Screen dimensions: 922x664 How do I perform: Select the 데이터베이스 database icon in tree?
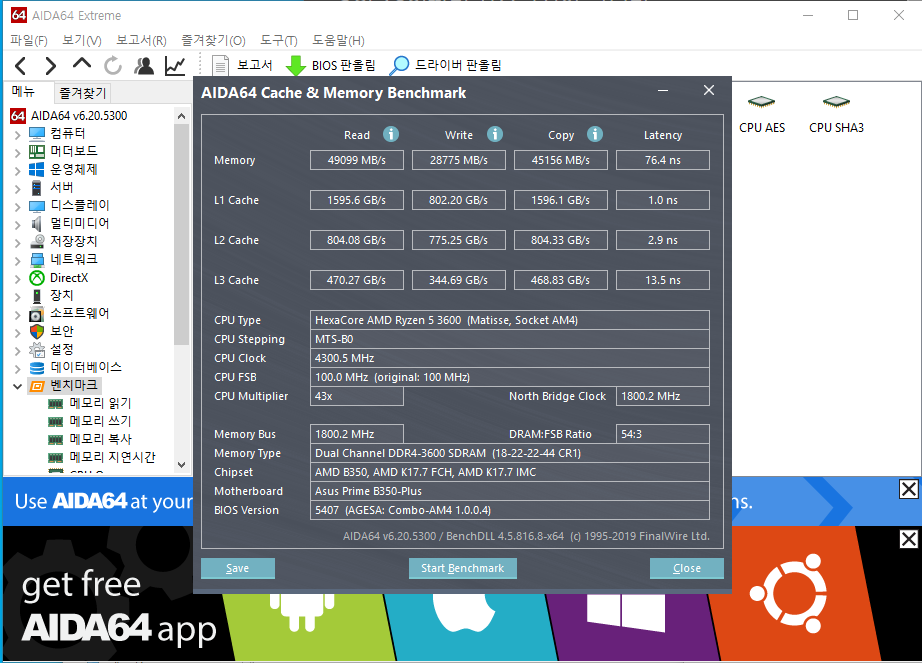[x=37, y=368]
